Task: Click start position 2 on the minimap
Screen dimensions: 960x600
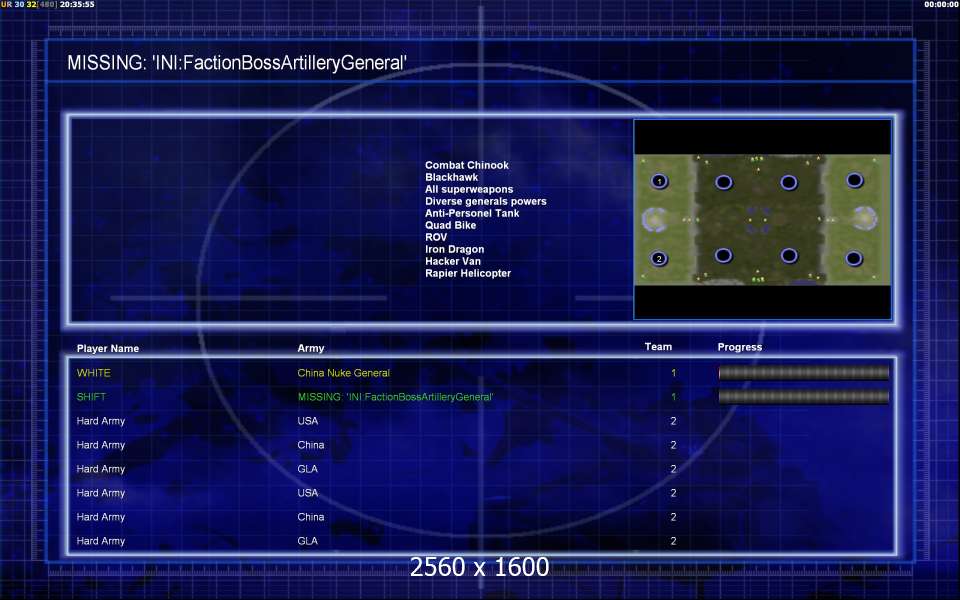Action: click(x=659, y=258)
